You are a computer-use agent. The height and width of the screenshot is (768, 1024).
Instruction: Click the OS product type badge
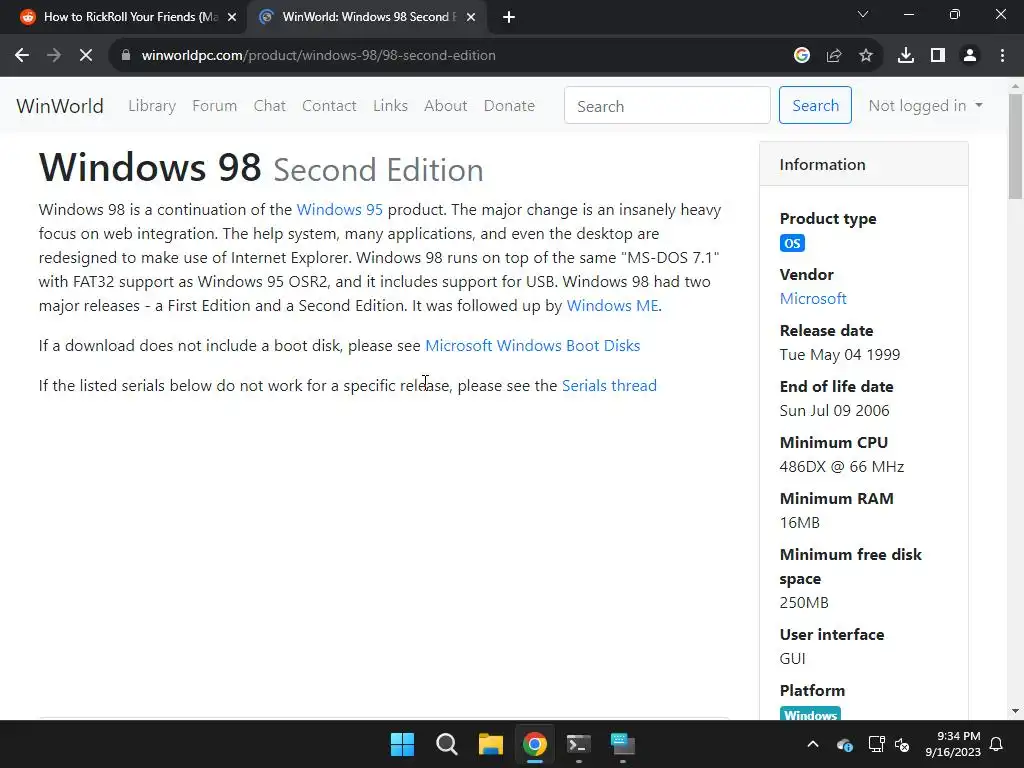[792, 243]
